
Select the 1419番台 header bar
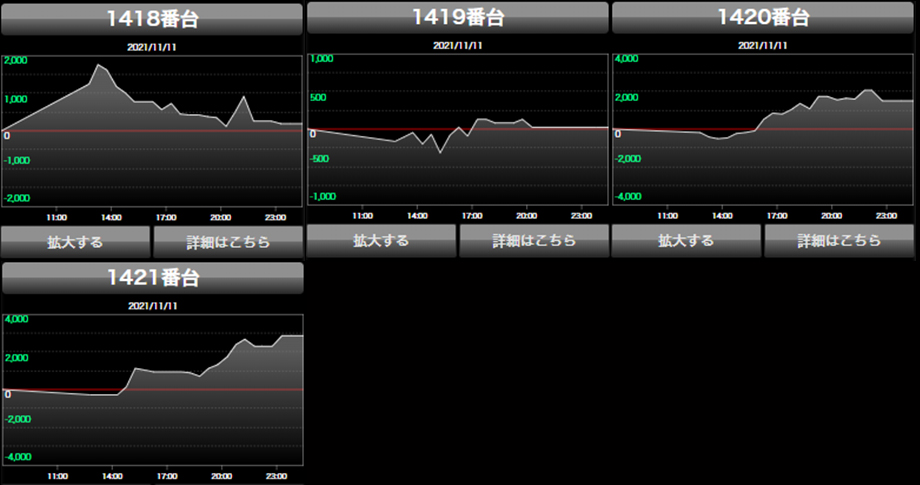tap(457, 18)
